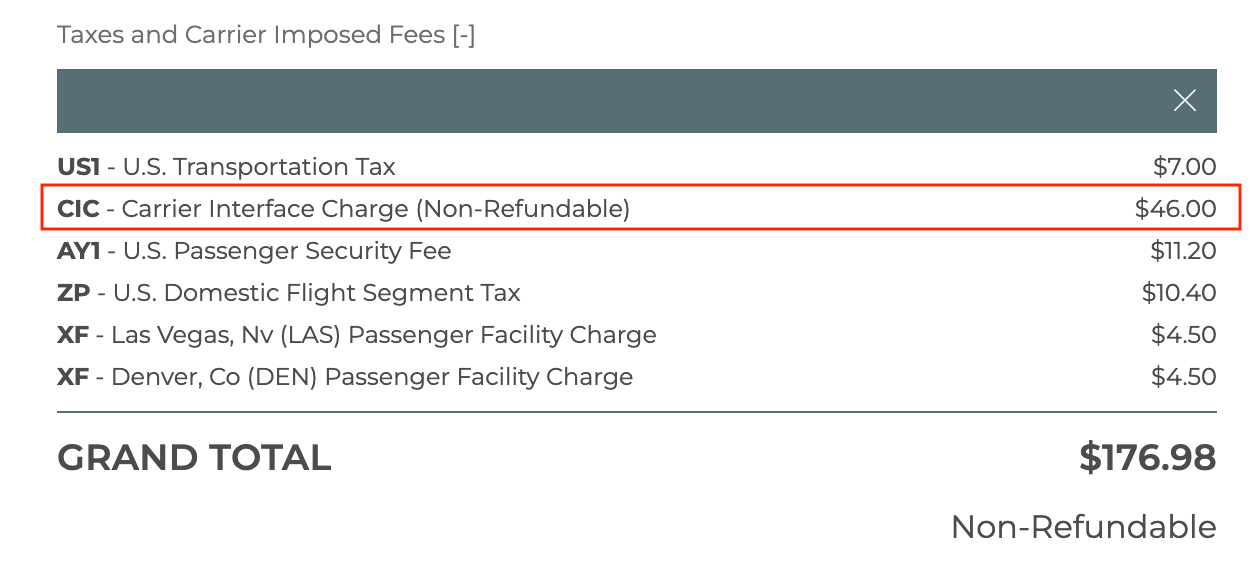The width and height of the screenshot is (1260, 571).
Task: Click the Non-Refundable note under total
Action: [1083, 527]
